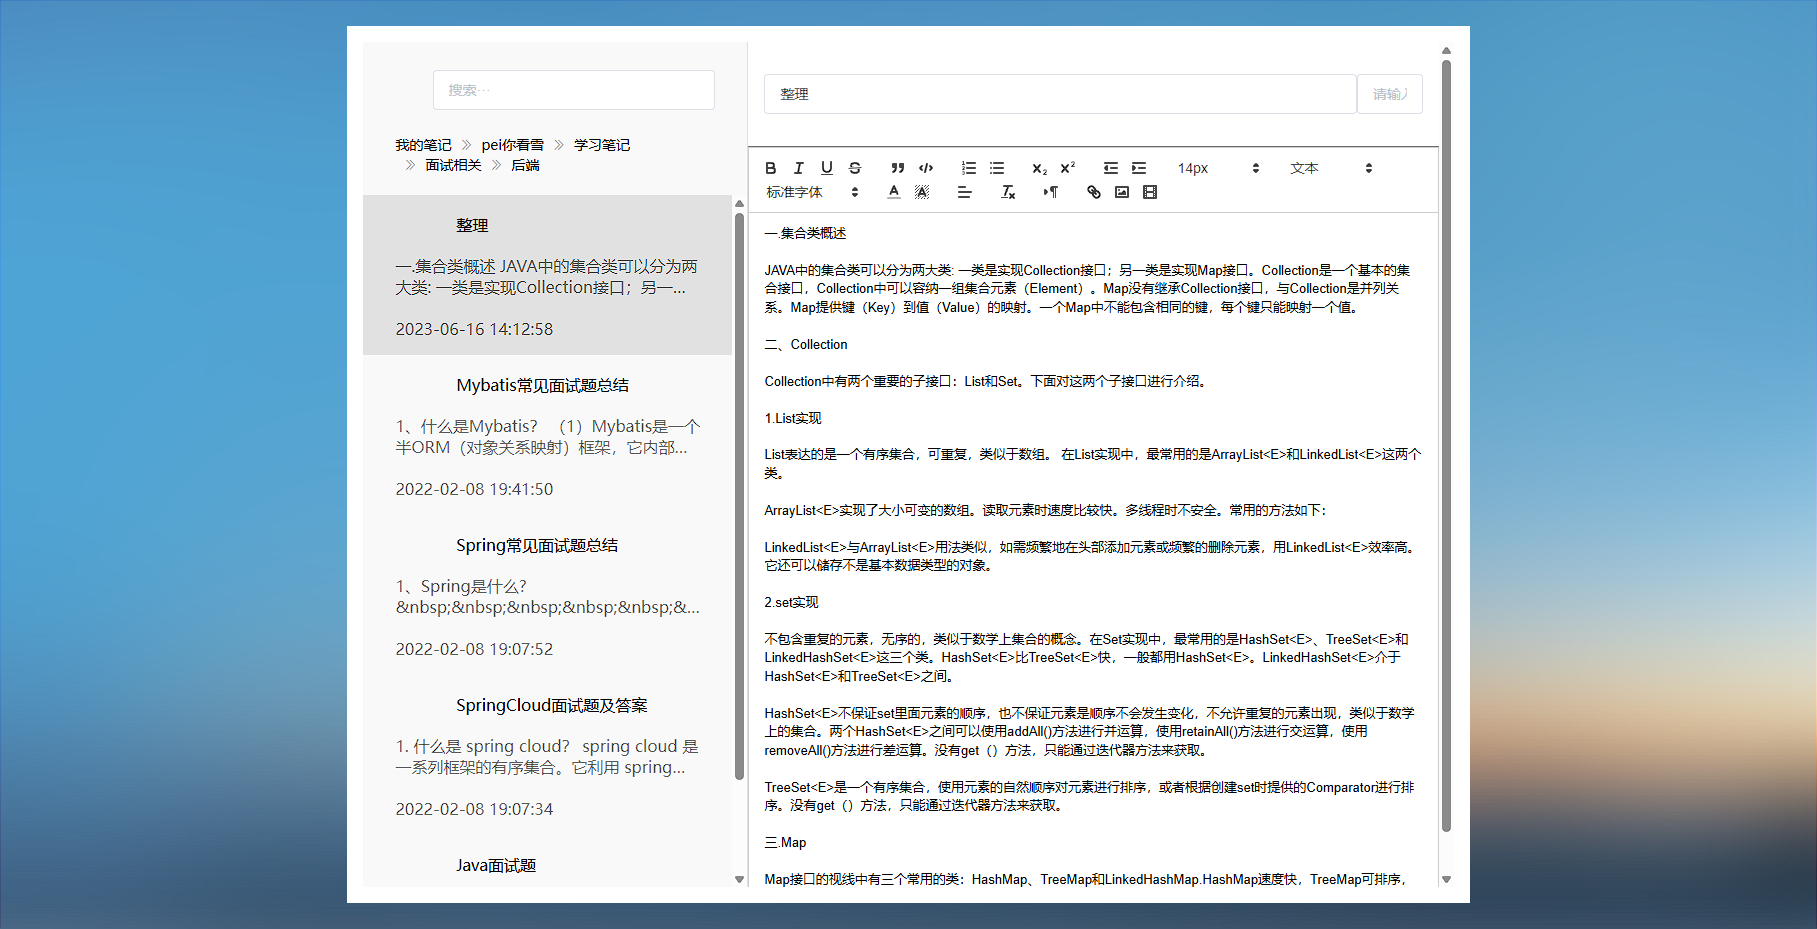Insert a hyperlink
The image size is (1817, 929).
tap(1094, 192)
